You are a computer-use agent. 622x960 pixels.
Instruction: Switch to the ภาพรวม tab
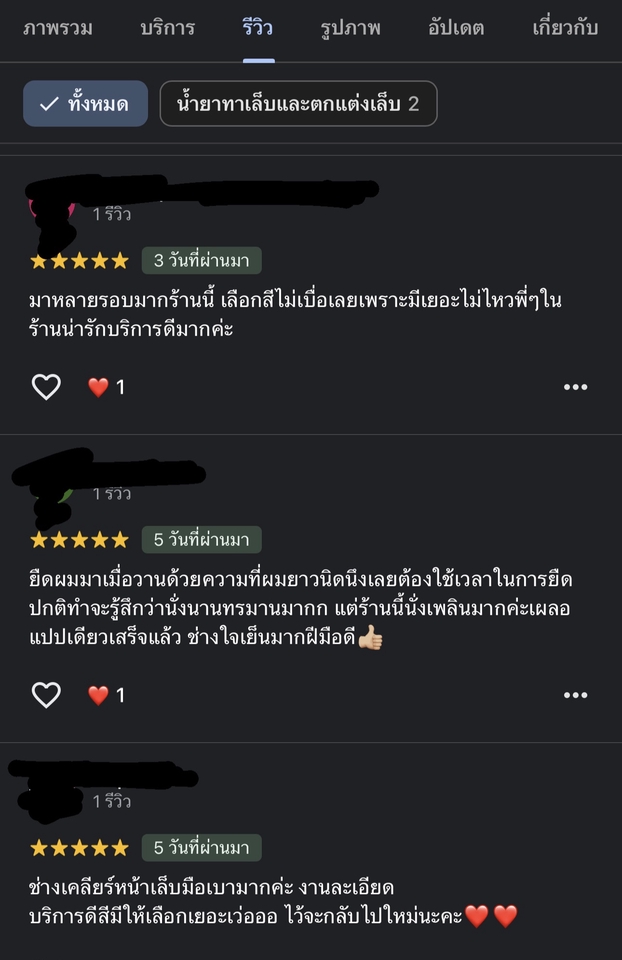pos(58,28)
